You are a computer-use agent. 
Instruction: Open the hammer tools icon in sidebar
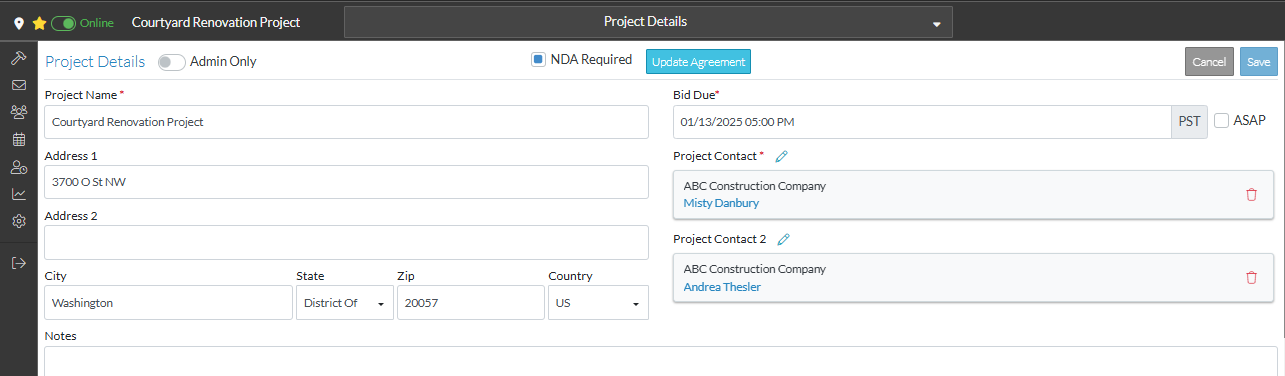pos(18,58)
